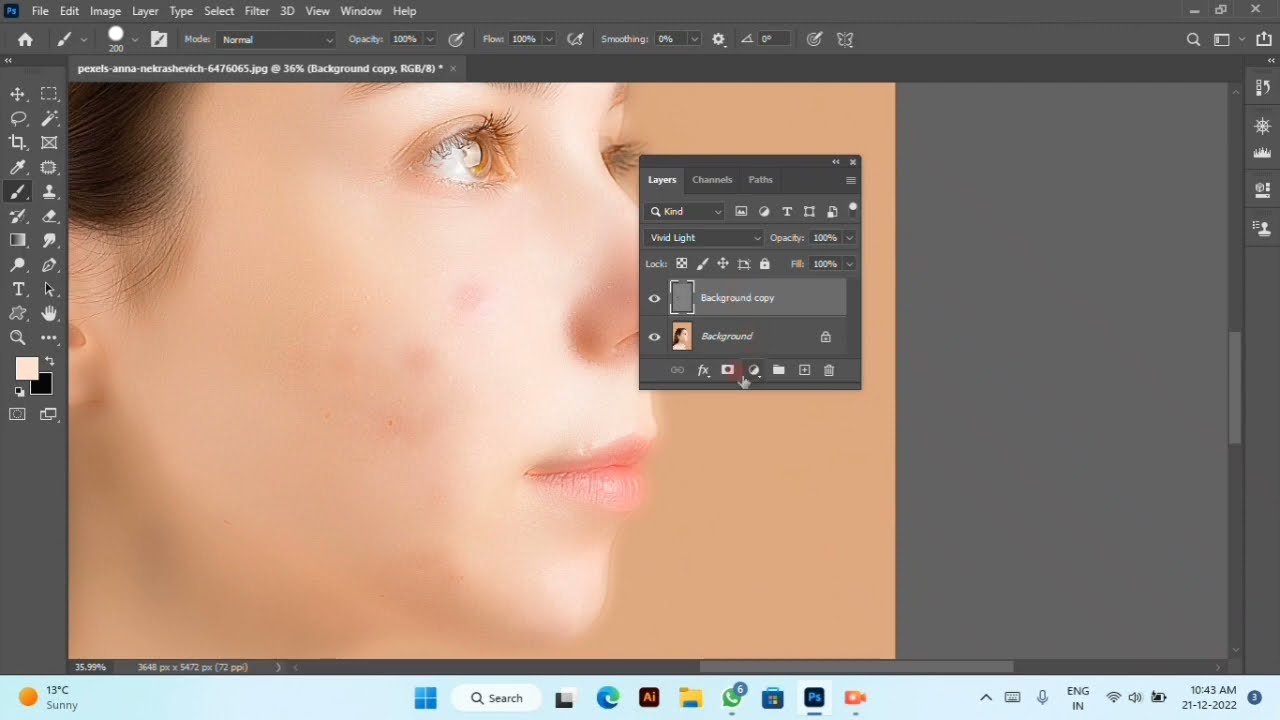Open the Window menu

coord(361,11)
